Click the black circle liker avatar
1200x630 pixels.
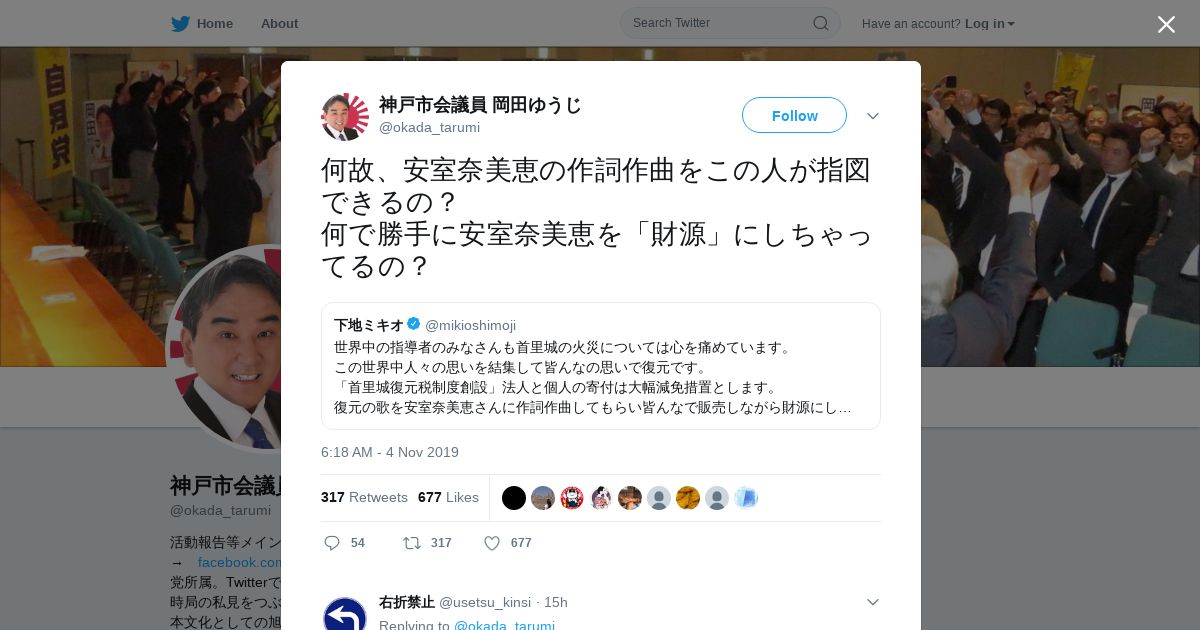[514, 498]
